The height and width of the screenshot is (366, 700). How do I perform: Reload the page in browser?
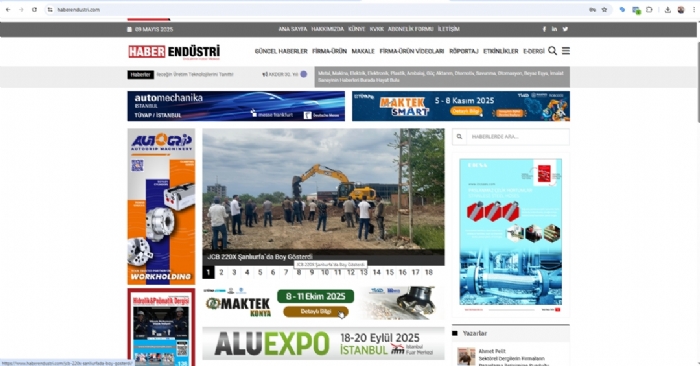click(x=34, y=10)
